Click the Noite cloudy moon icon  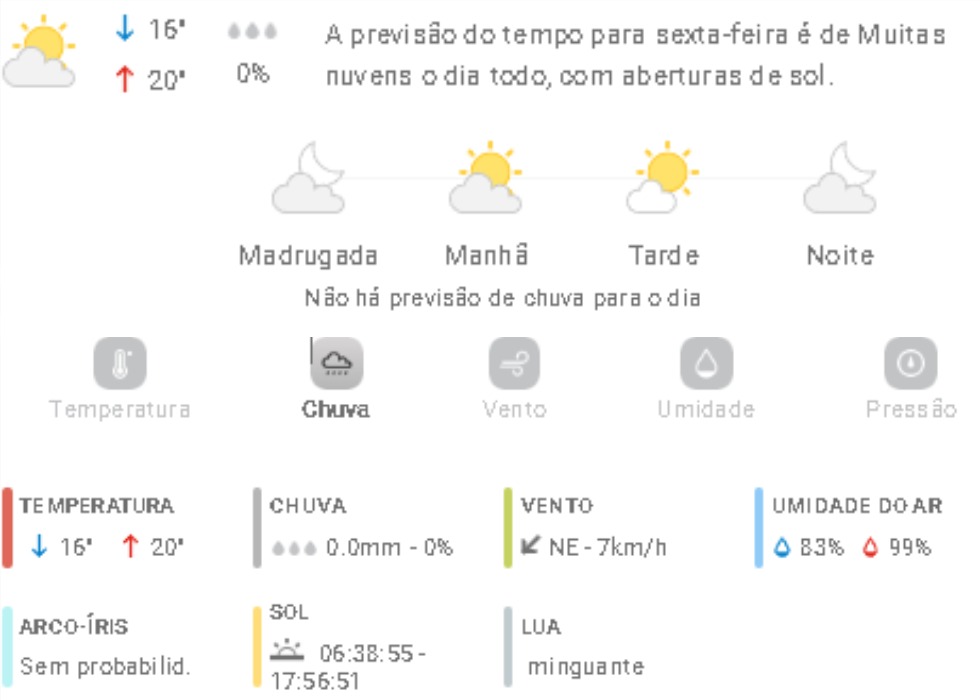[x=840, y=179]
